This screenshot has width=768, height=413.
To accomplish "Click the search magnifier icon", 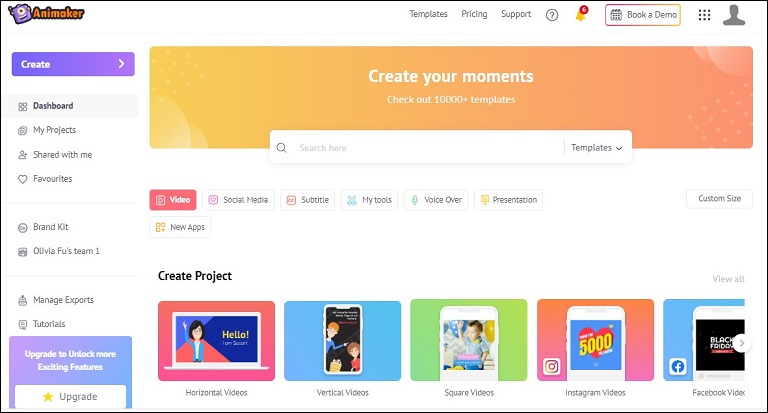I will (x=282, y=147).
